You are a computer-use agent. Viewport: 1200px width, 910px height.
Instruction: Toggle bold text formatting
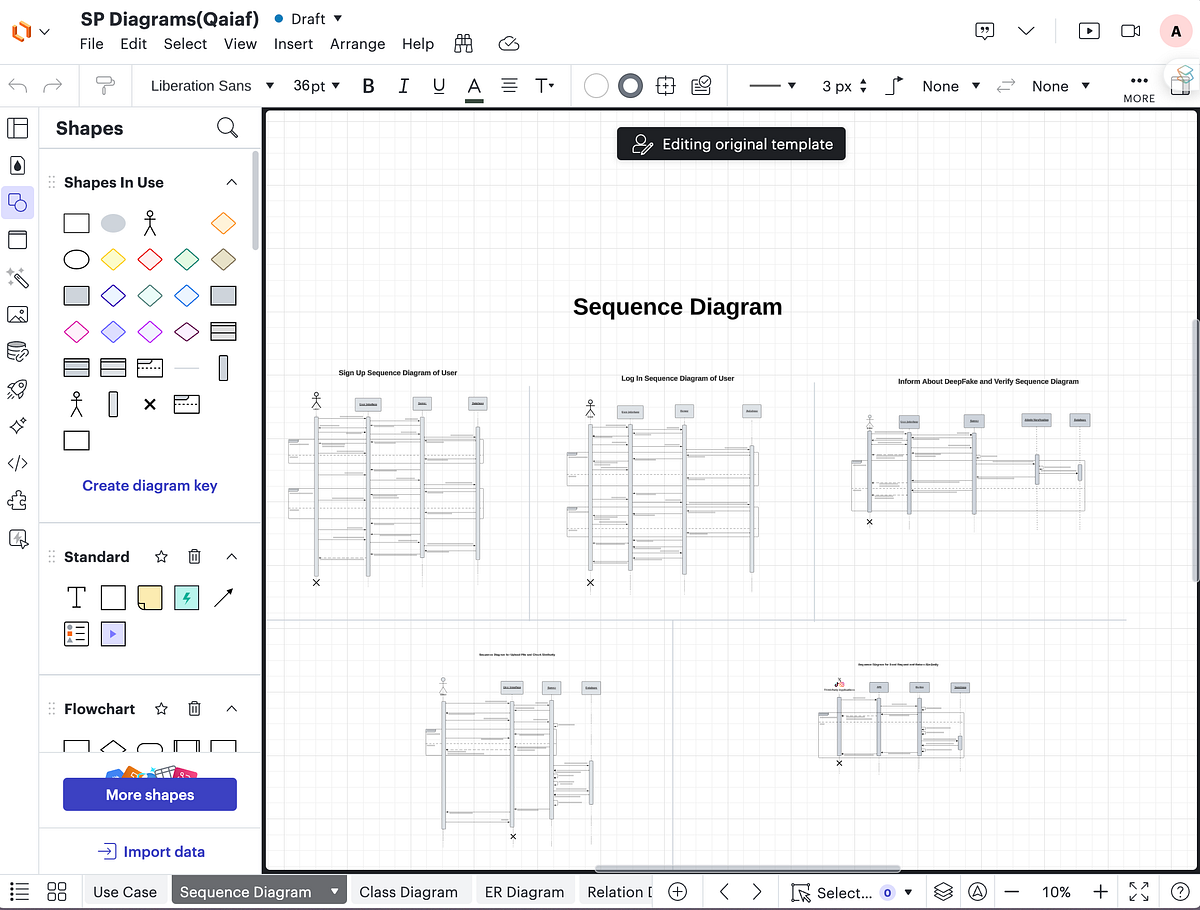pyautogui.click(x=368, y=86)
